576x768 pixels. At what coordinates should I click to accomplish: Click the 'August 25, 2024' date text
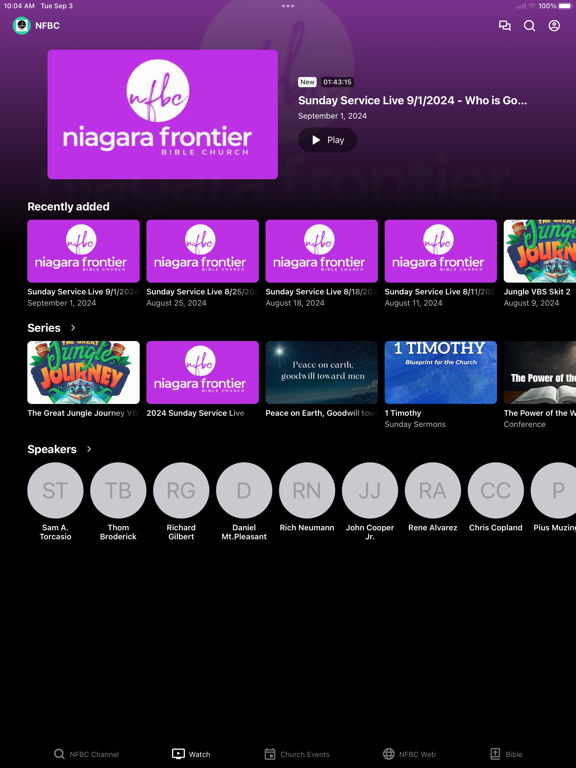(176, 303)
